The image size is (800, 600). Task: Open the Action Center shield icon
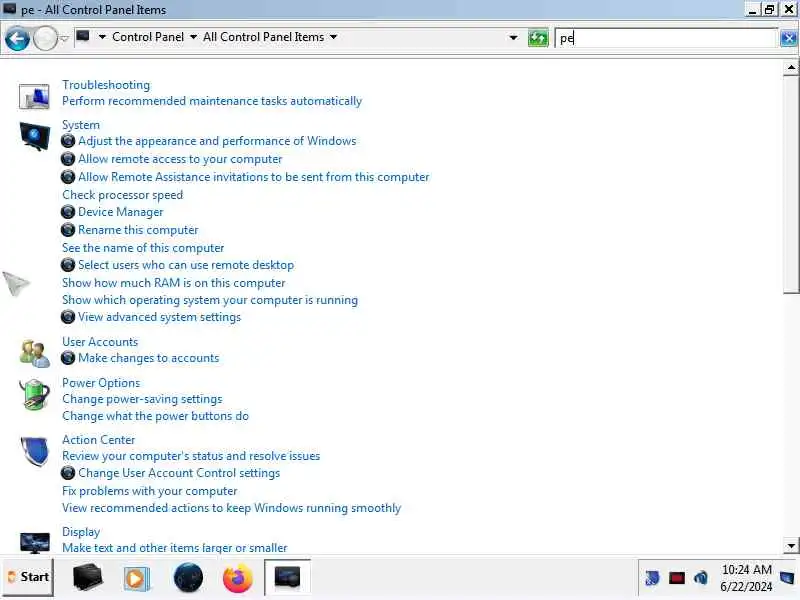[x=35, y=451]
